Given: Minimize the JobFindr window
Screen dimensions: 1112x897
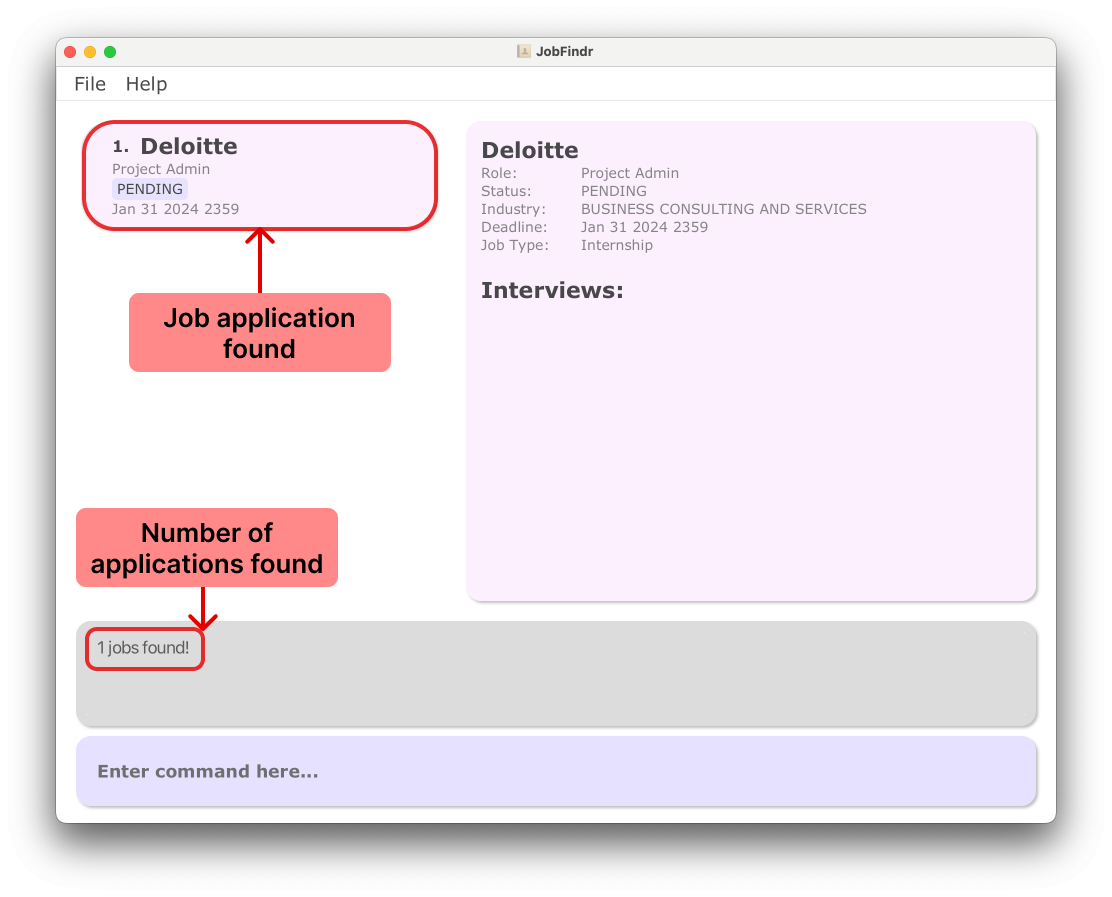Looking at the screenshot, I should coord(90,52).
